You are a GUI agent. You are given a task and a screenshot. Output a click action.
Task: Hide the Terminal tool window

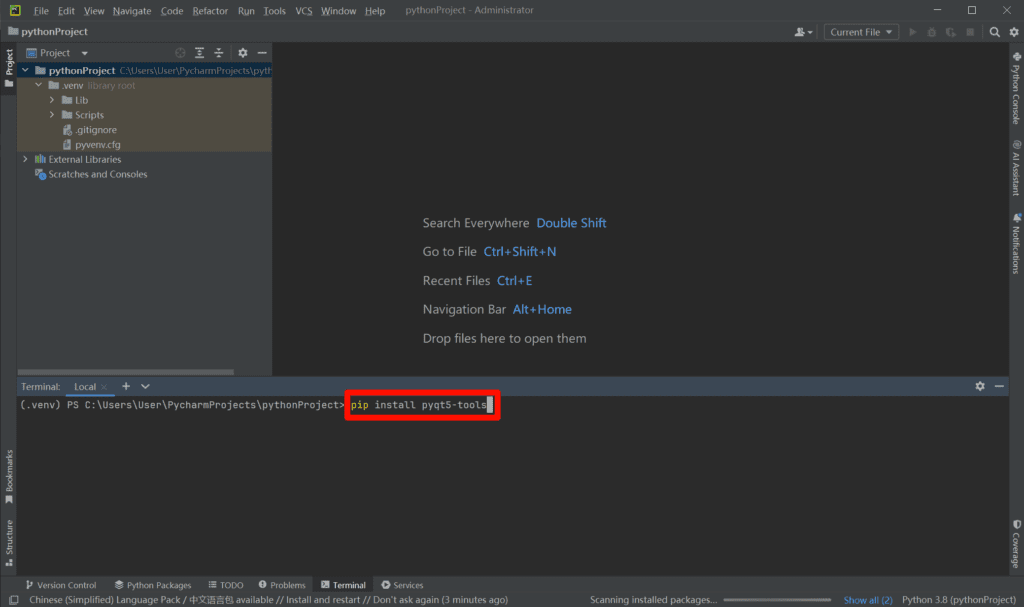click(x=999, y=386)
